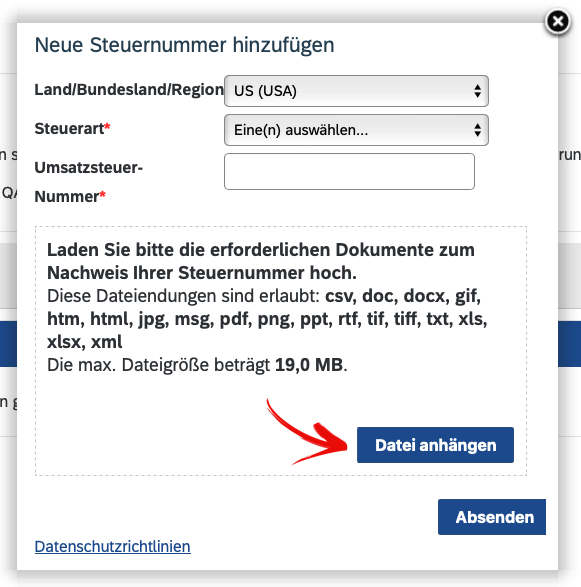Click the up-down arrows of the US (USA) select
The height and width of the screenshot is (587, 581).
point(477,91)
